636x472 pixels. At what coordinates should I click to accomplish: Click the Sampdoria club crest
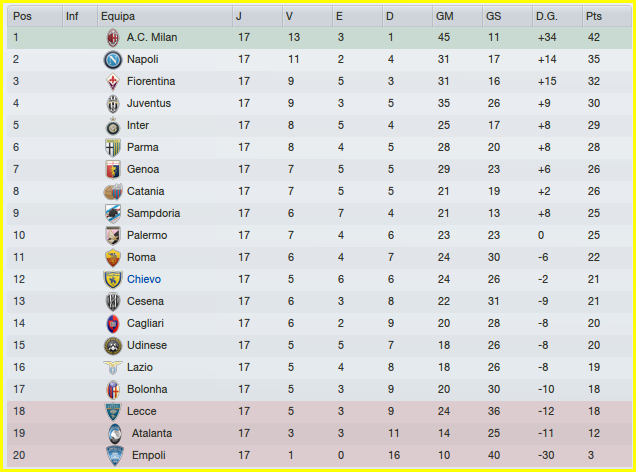(x=112, y=213)
